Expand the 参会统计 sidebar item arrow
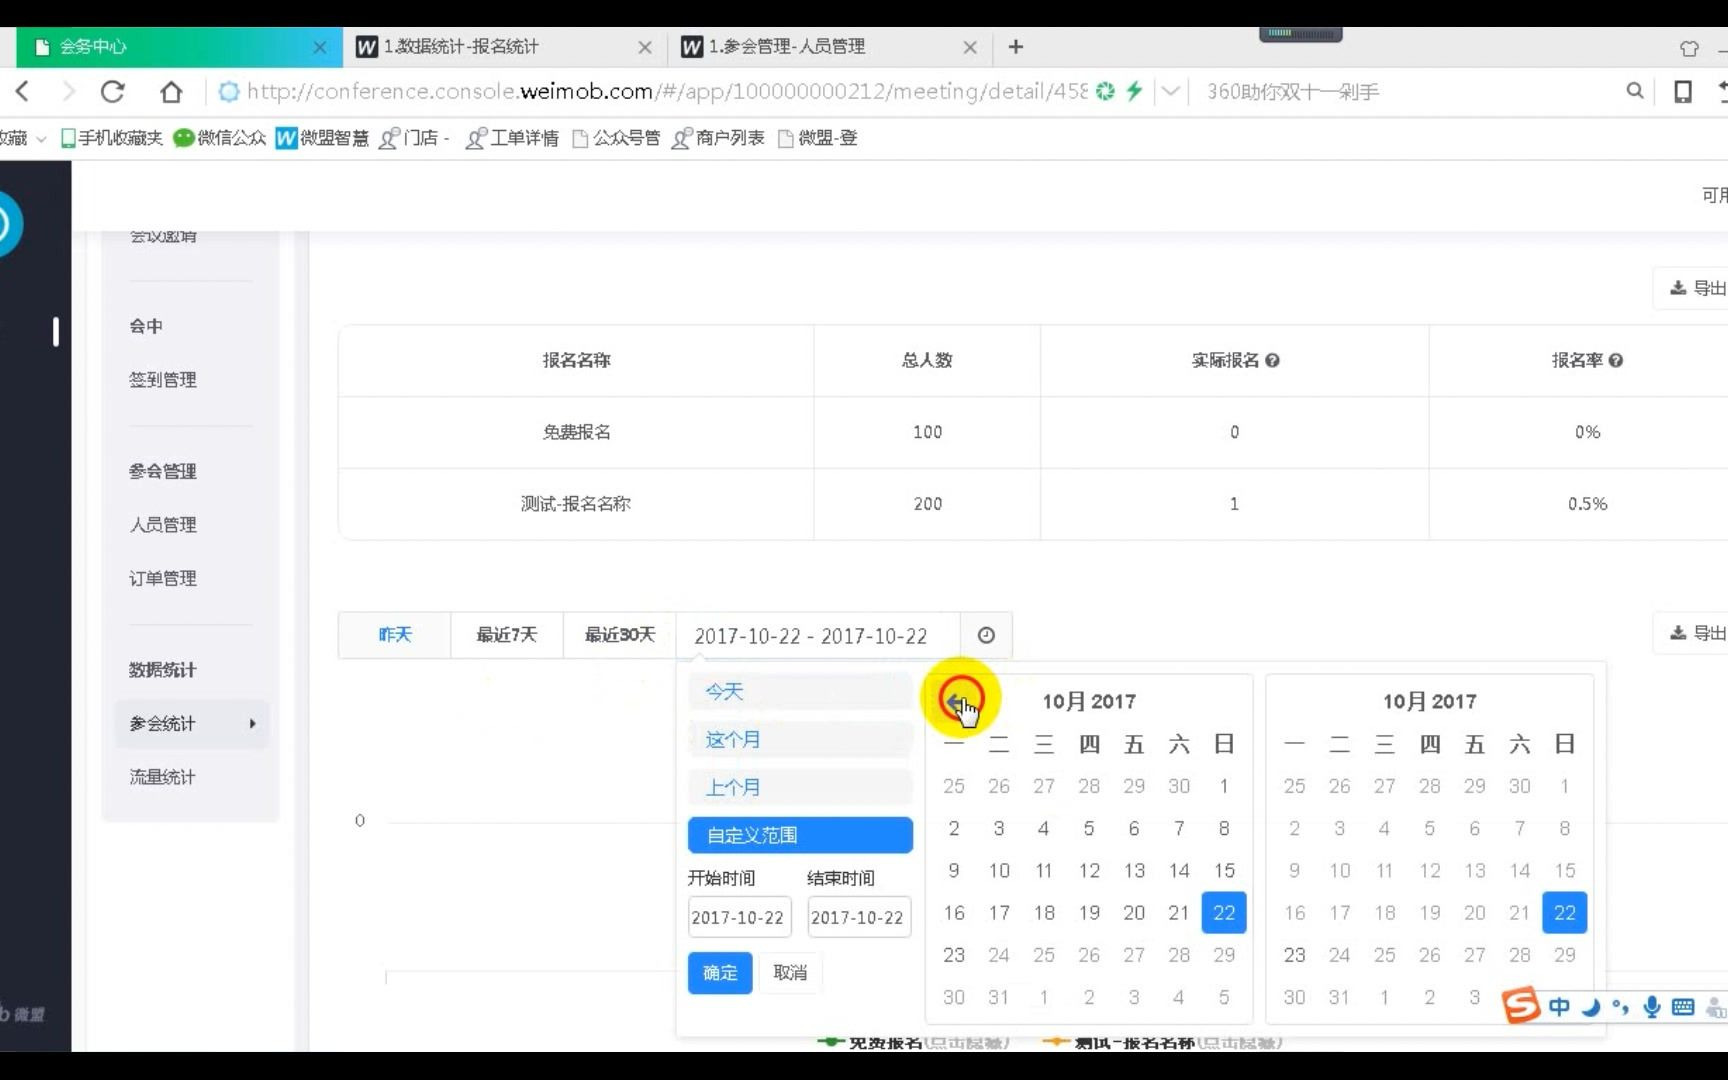Image resolution: width=1728 pixels, height=1080 pixels. point(252,723)
